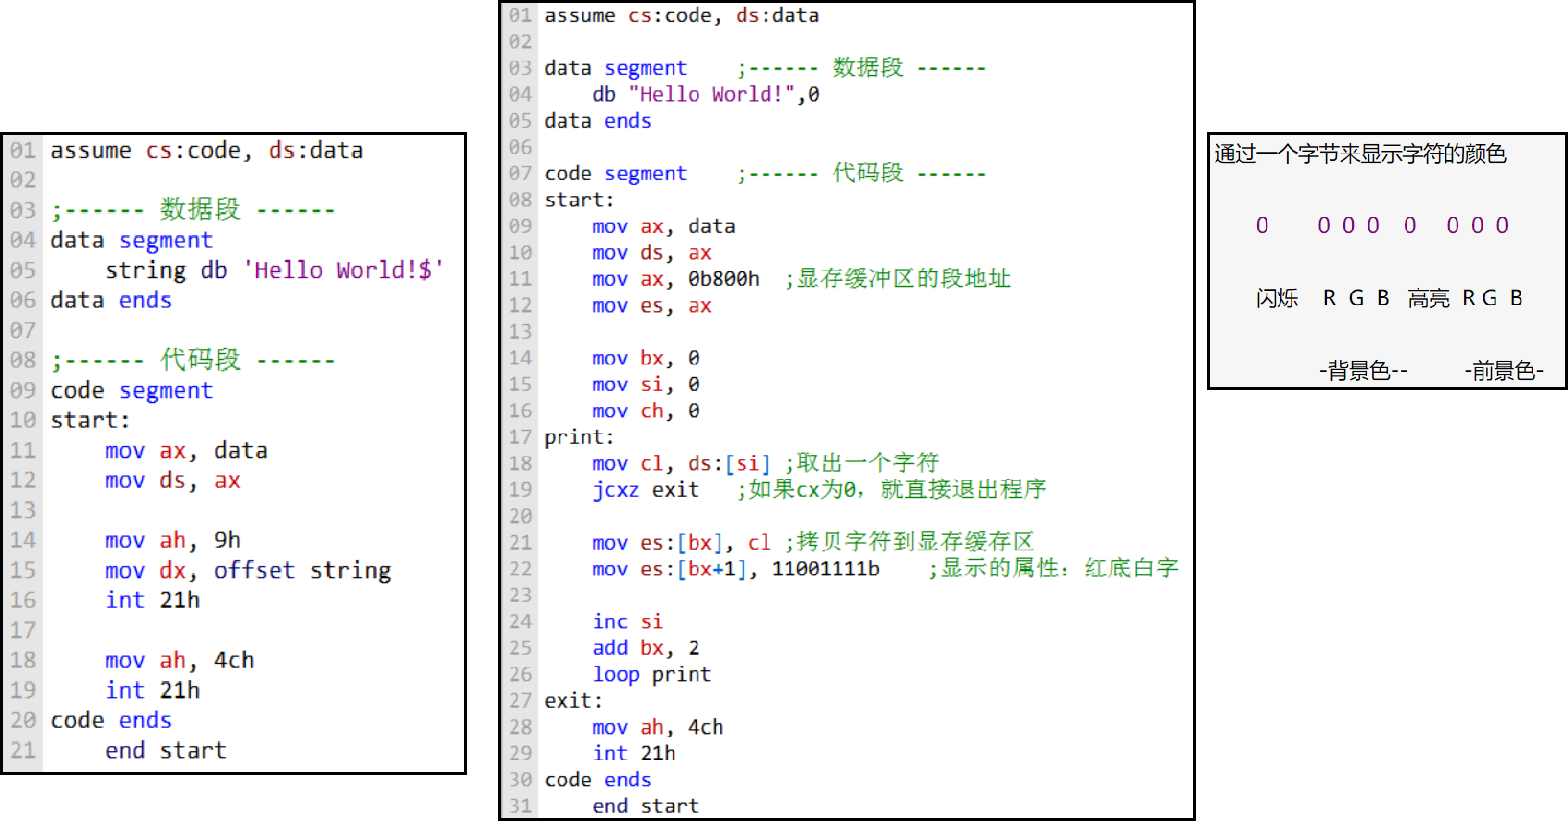
Task: Click 'mov ah, 4ch' in left code panel
Action: (180, 660)
